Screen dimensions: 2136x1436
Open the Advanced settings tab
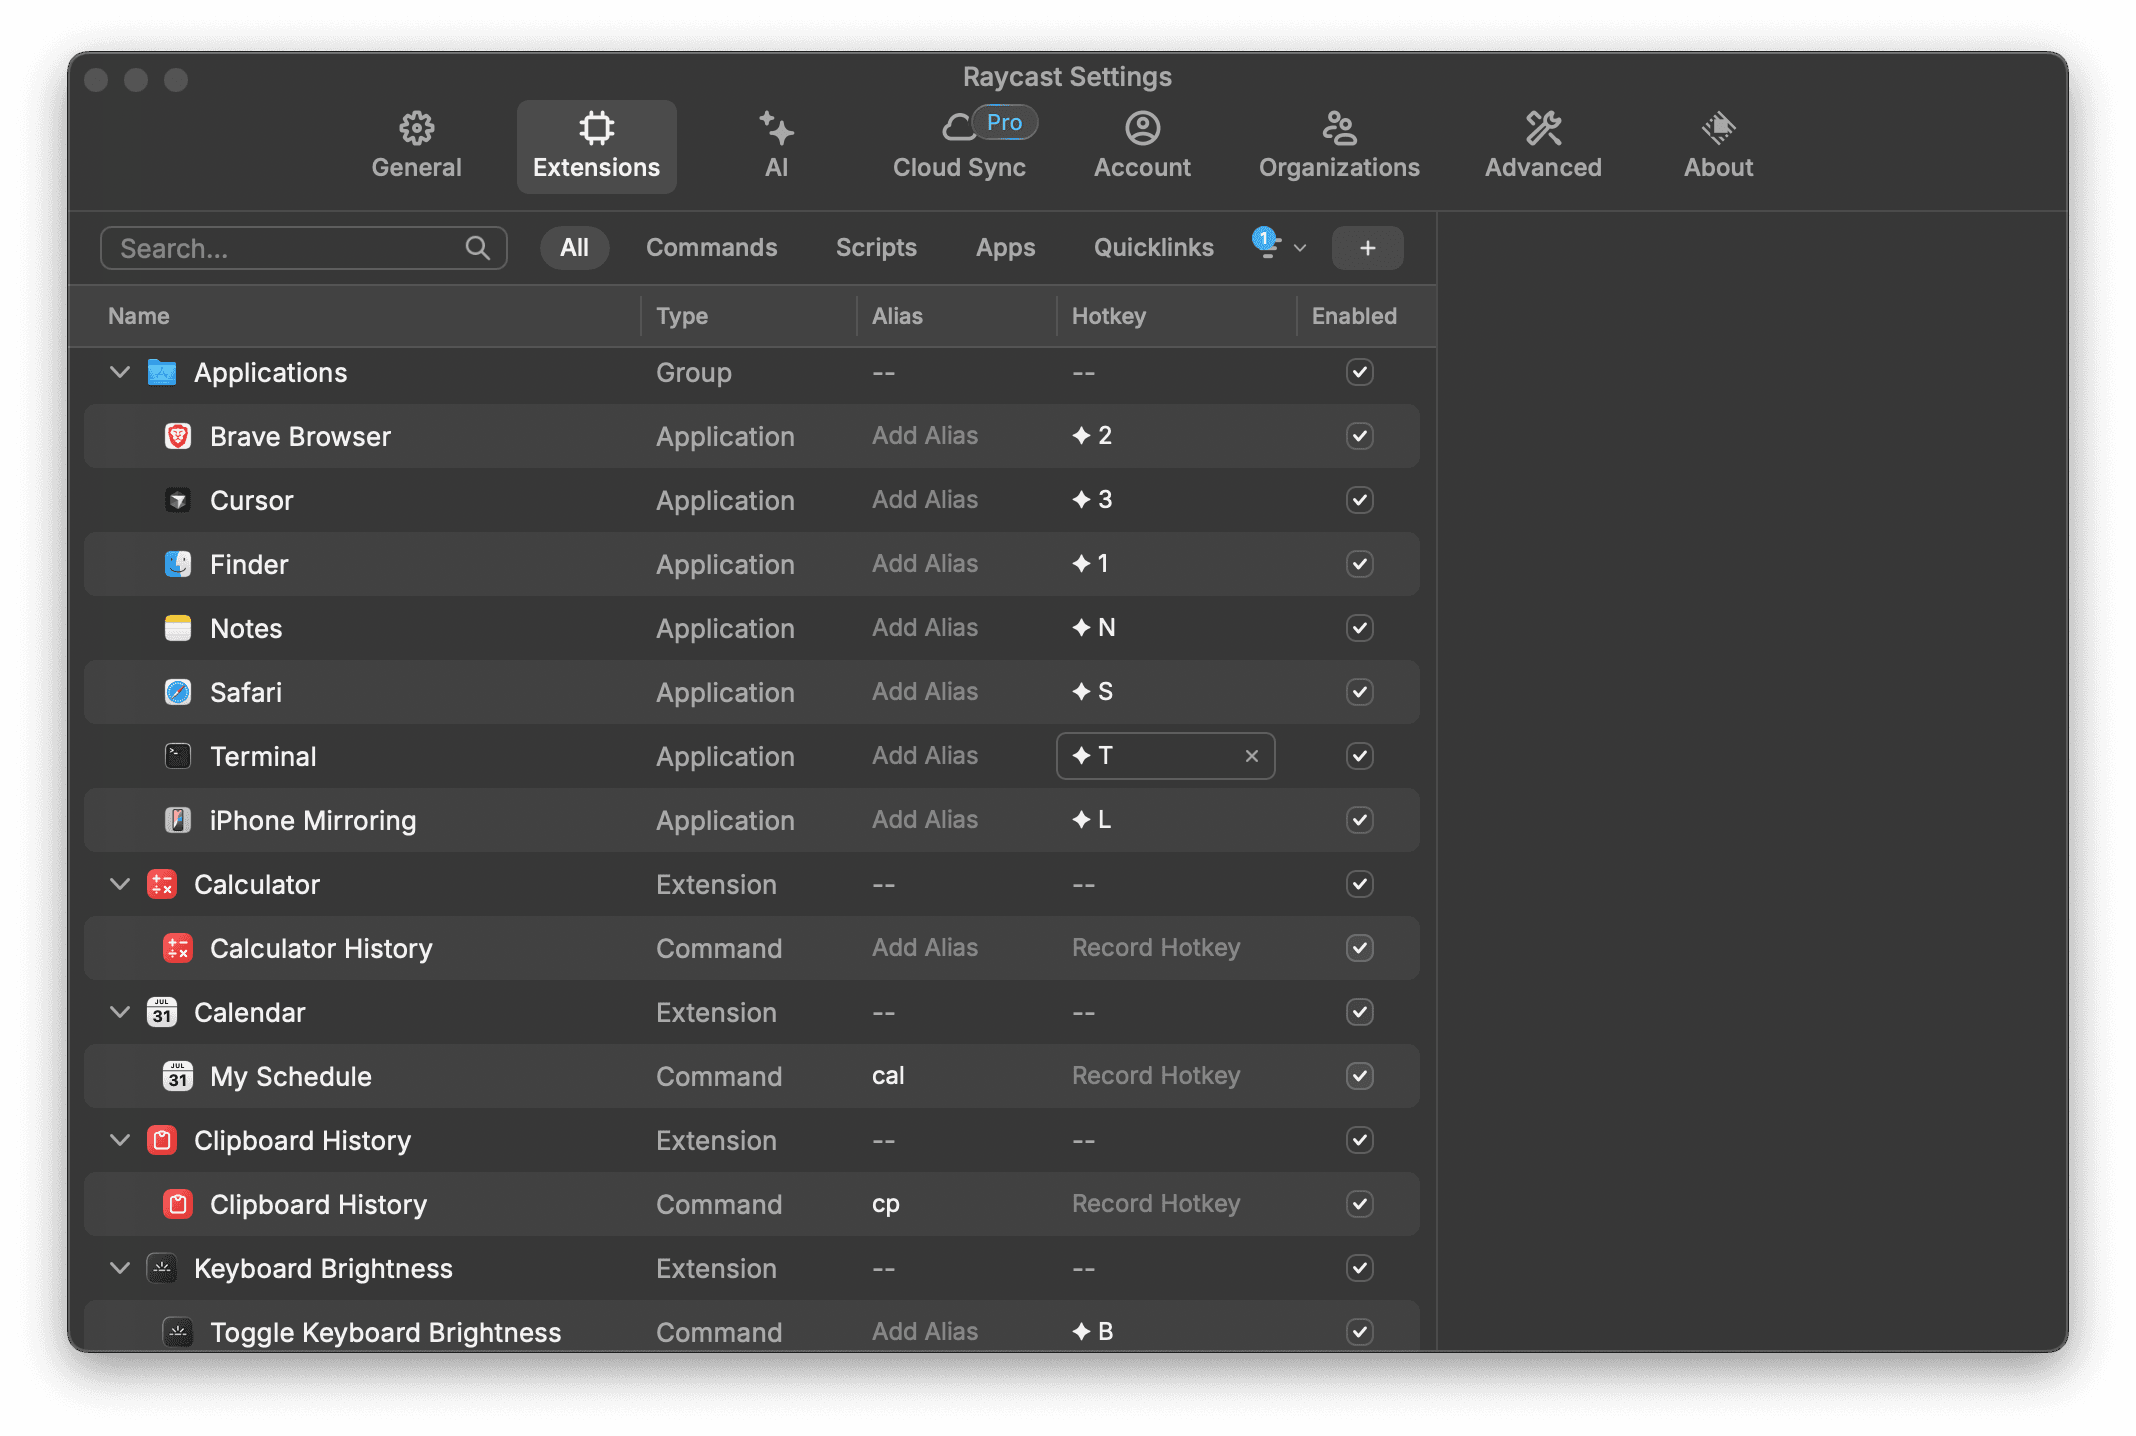click(x=1543, y=146)
